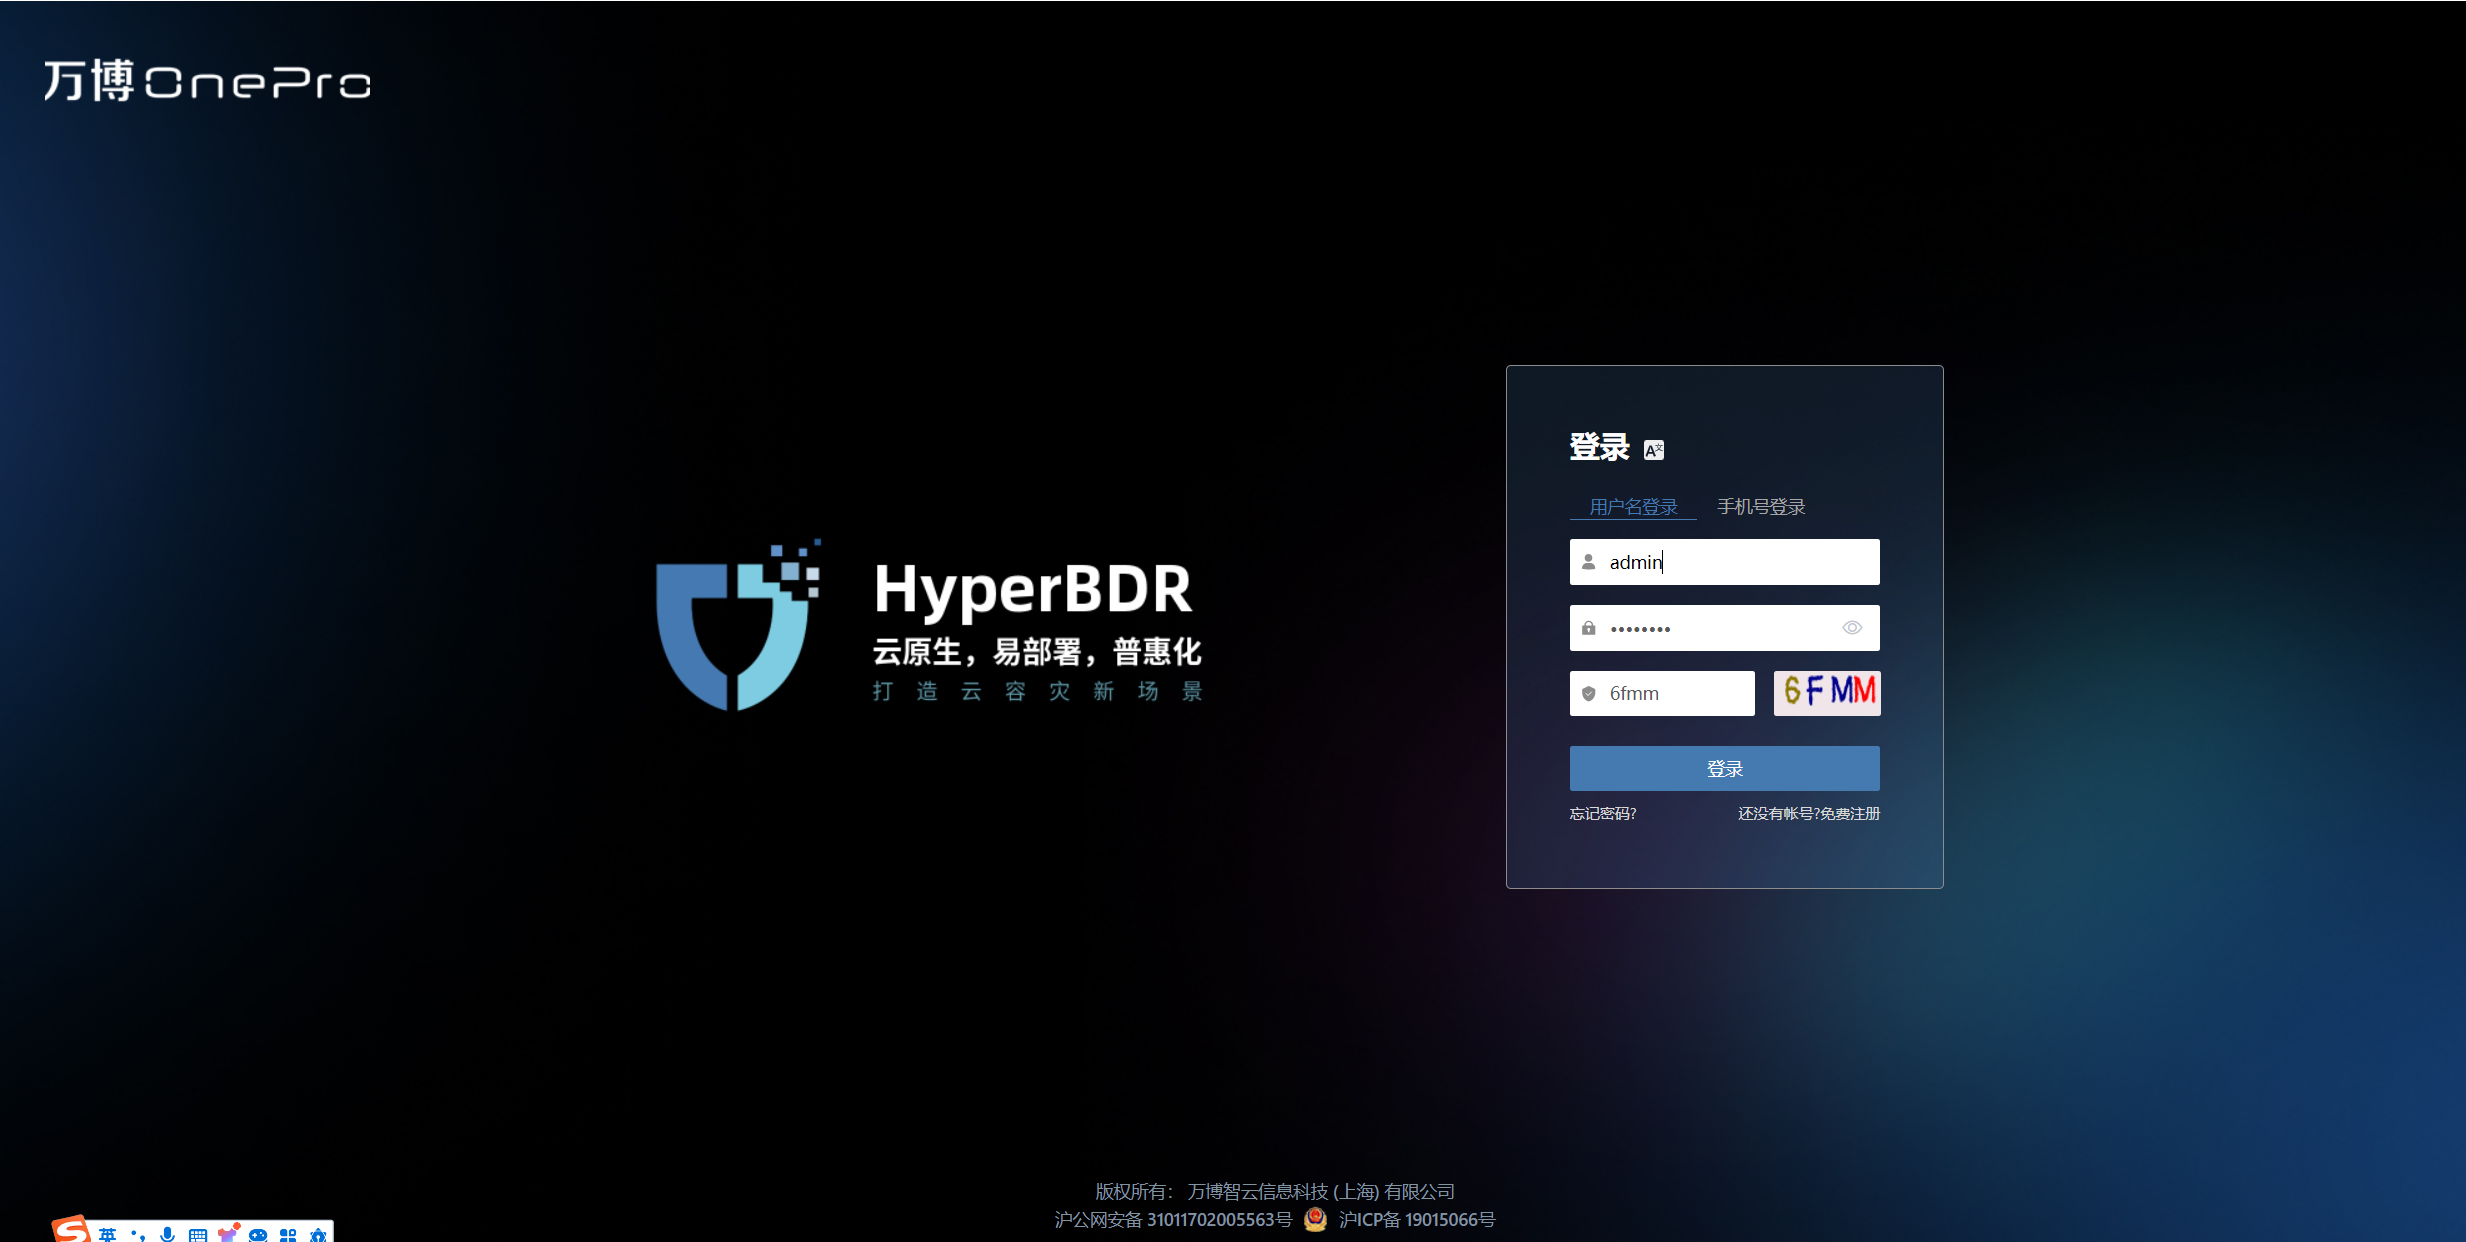Toggle punctuation mode in Sogou bar

138,1235
